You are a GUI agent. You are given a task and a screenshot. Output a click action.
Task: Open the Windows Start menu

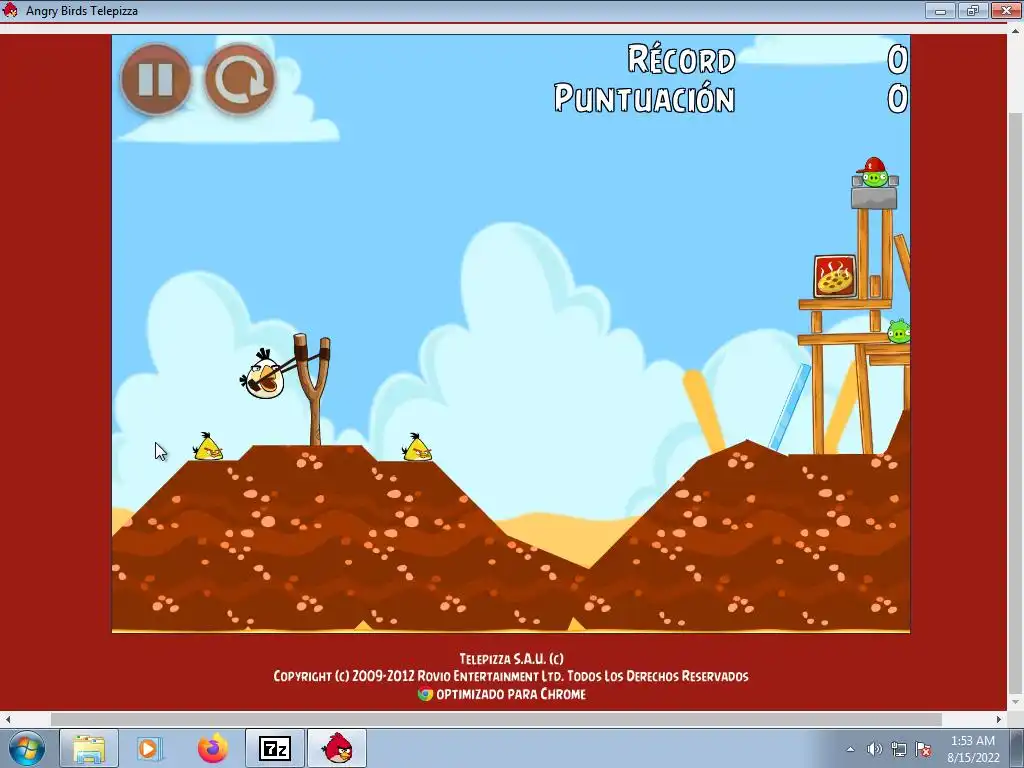[x=27, y=748]
